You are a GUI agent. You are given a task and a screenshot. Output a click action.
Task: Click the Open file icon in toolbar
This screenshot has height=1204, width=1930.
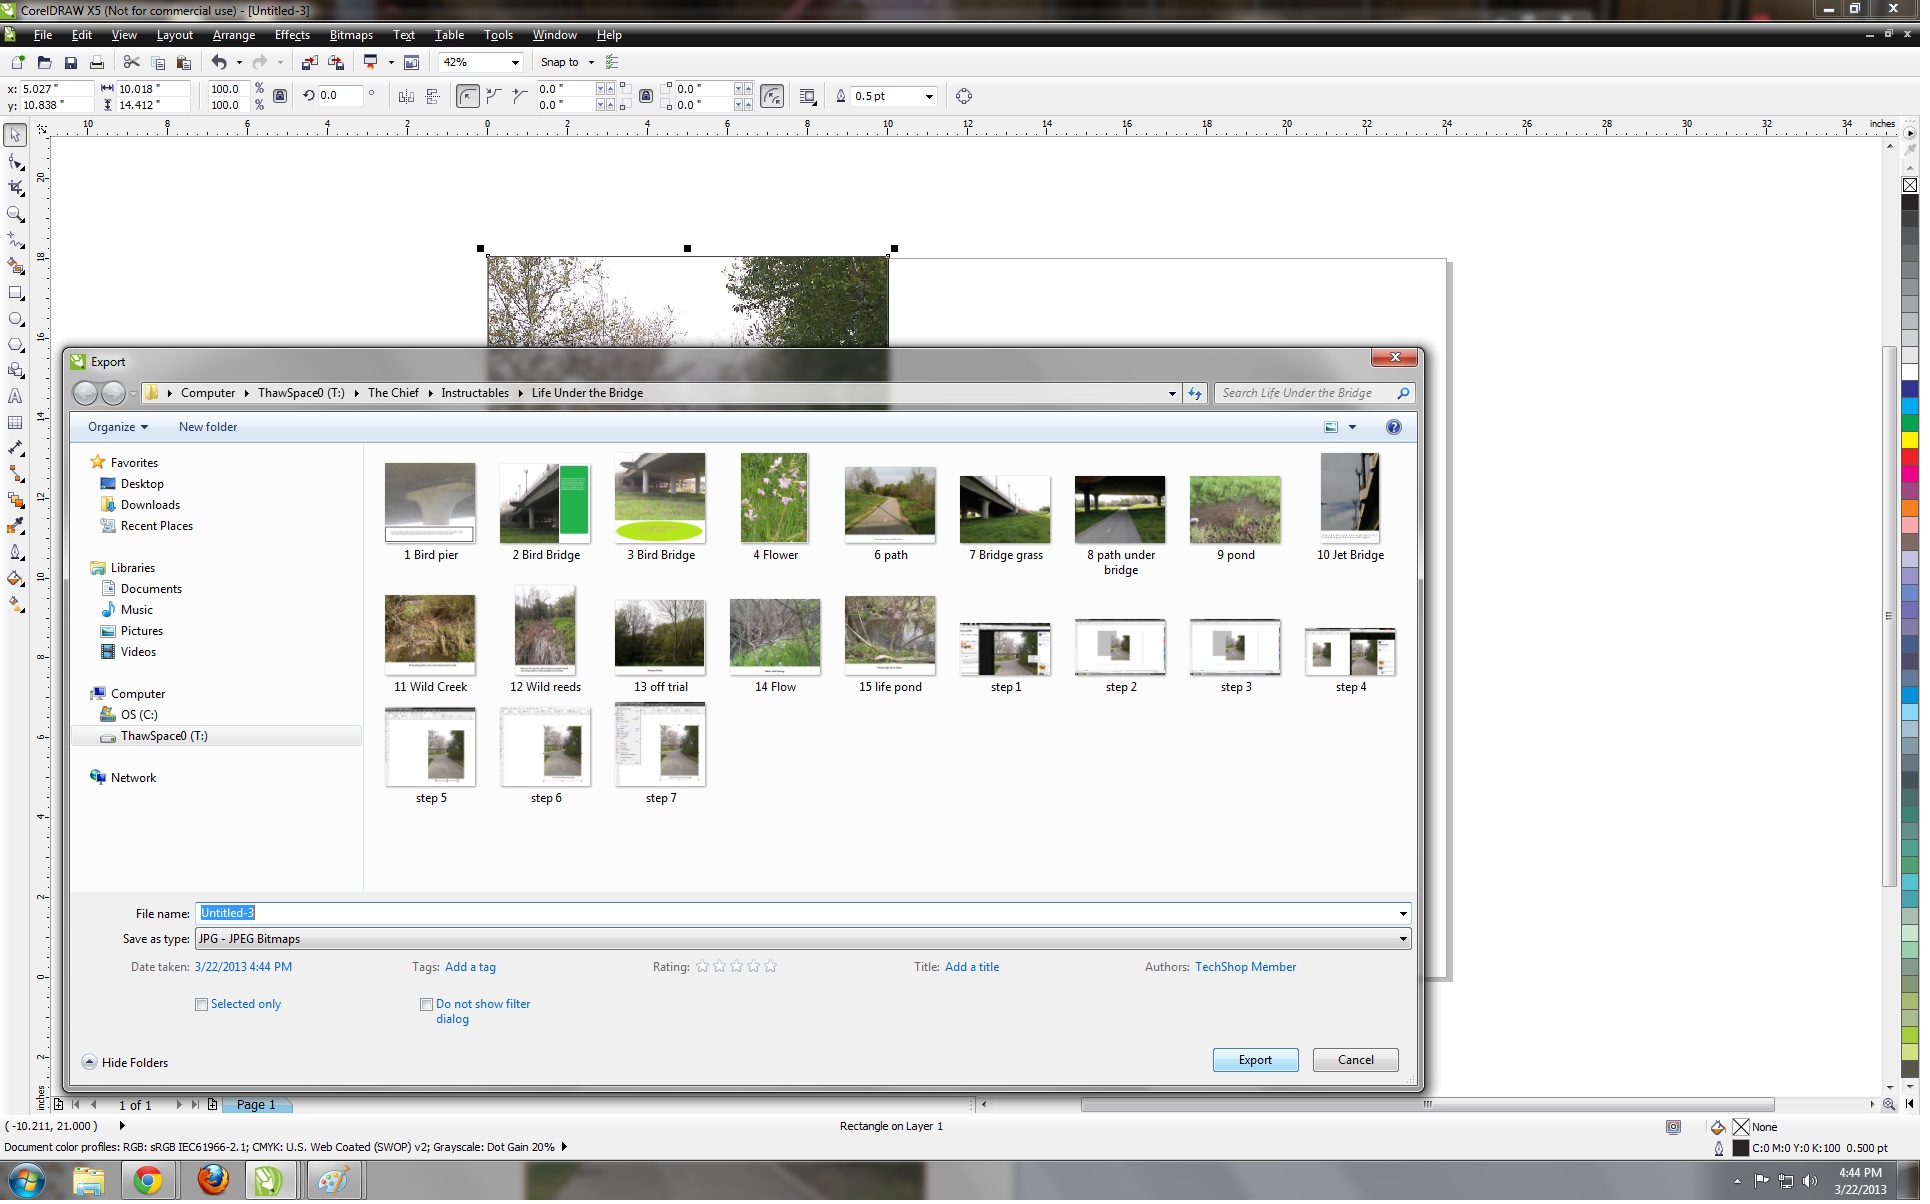[x=44, y=63]
